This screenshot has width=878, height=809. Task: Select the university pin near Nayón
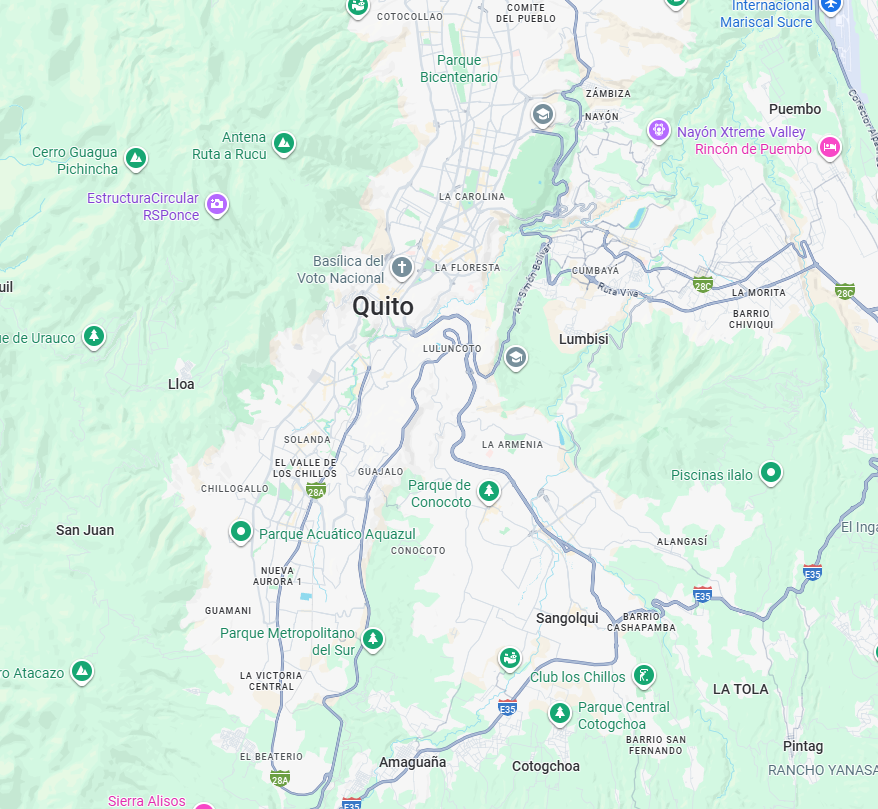click(x=542, y=115)
